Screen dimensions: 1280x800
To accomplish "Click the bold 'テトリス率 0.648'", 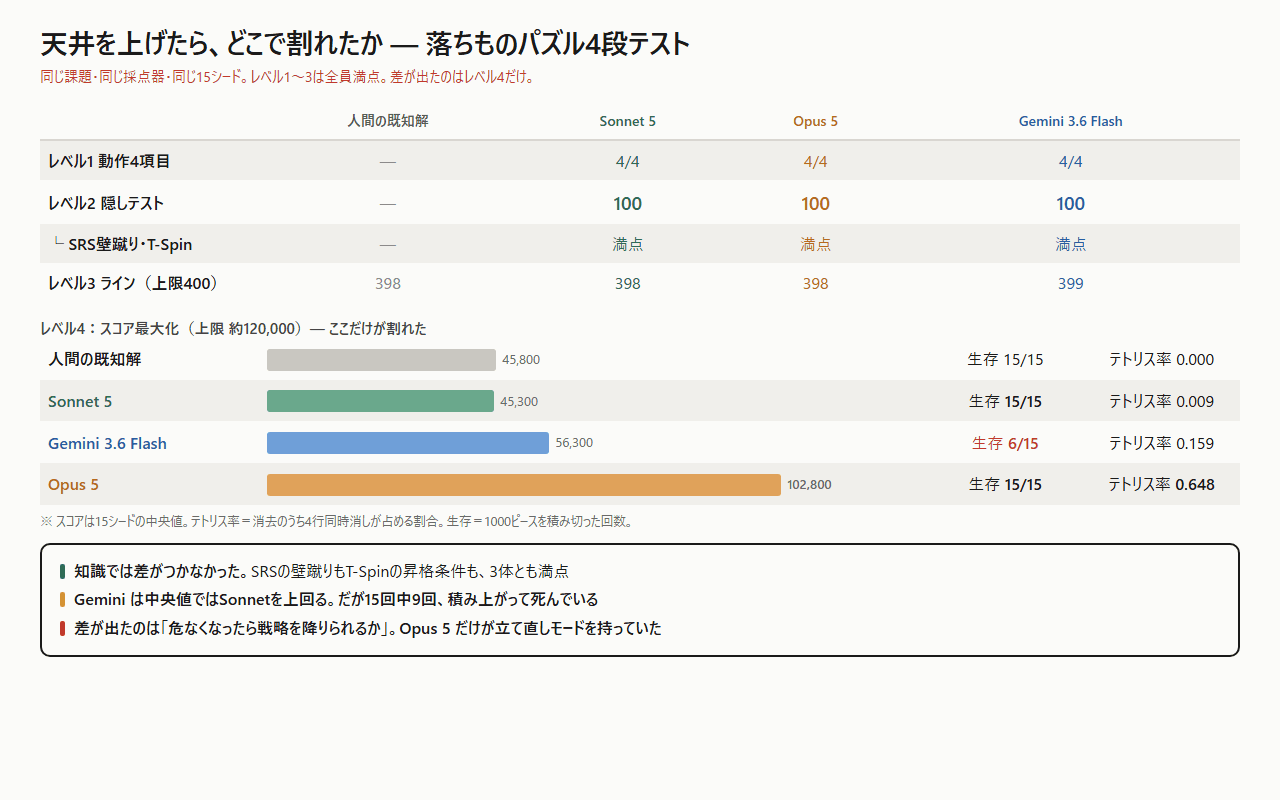I will pyautogui.click(x=1161, y=485).
